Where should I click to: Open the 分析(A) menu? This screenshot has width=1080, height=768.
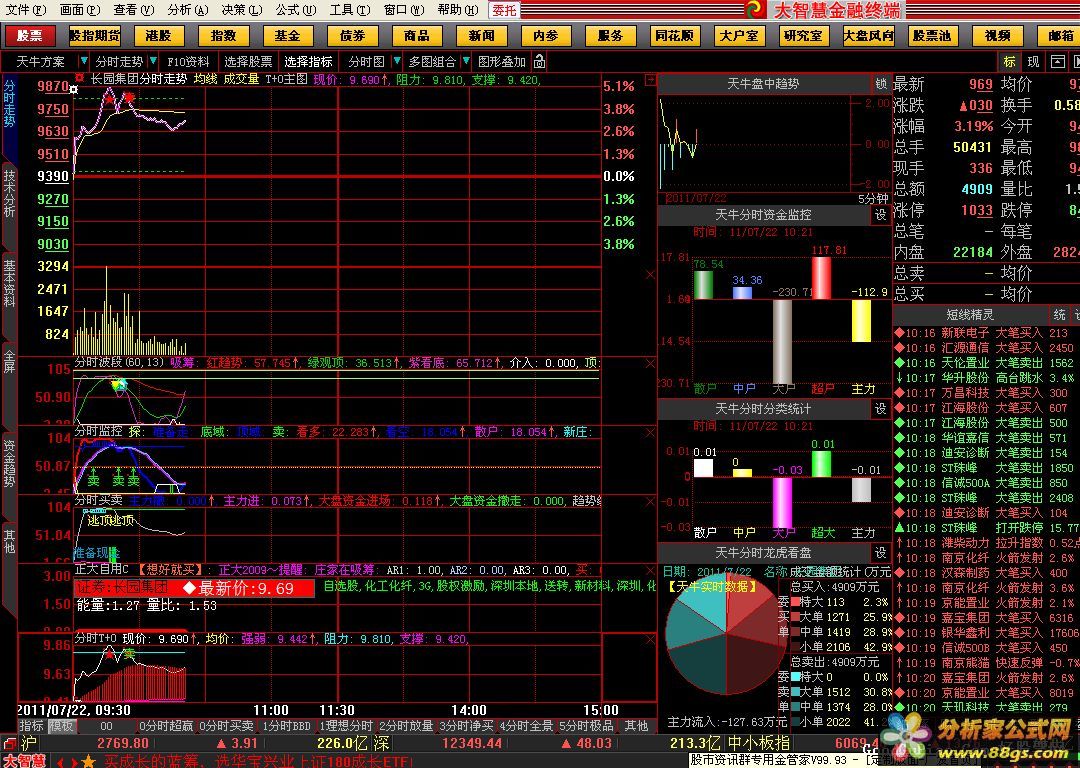click(187, 10)
